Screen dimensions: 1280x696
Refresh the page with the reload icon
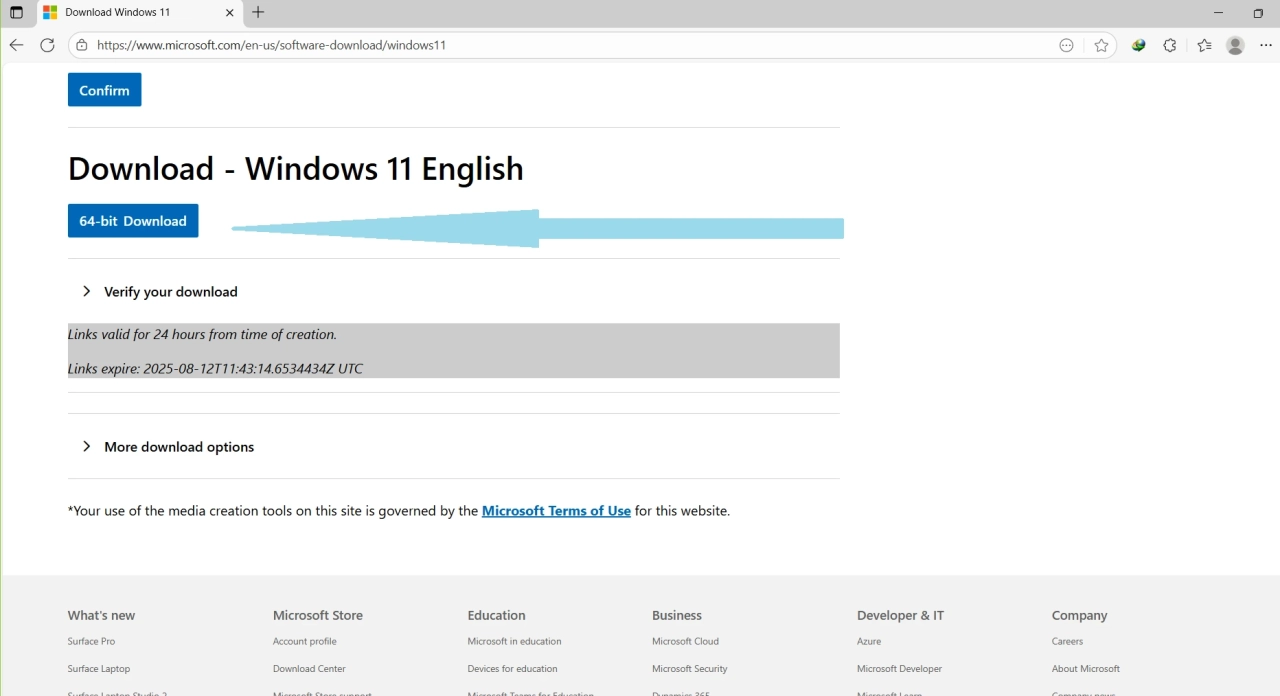[47, 45]
